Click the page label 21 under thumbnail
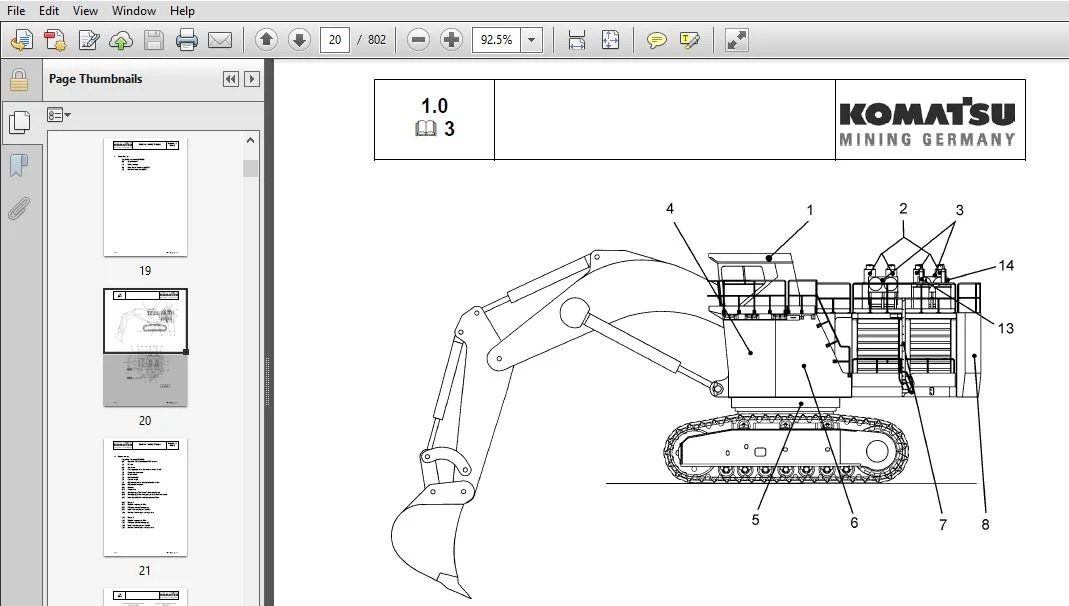The image size is (1069, 606). pos(145,571)
